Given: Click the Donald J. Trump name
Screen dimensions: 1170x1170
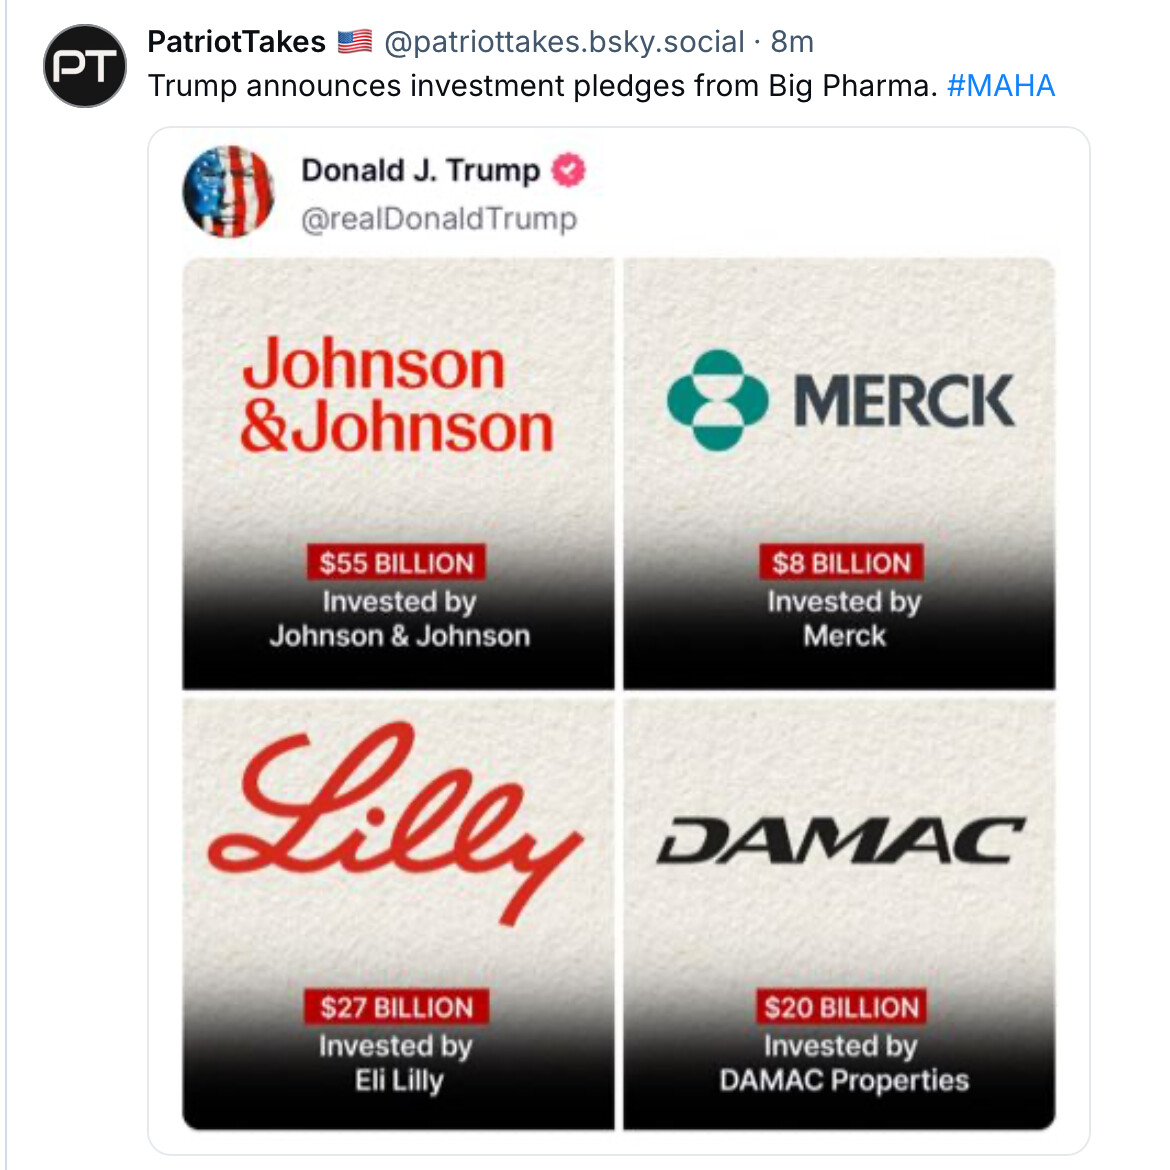Looking at the screenshot, I should [x=420, y=171].
